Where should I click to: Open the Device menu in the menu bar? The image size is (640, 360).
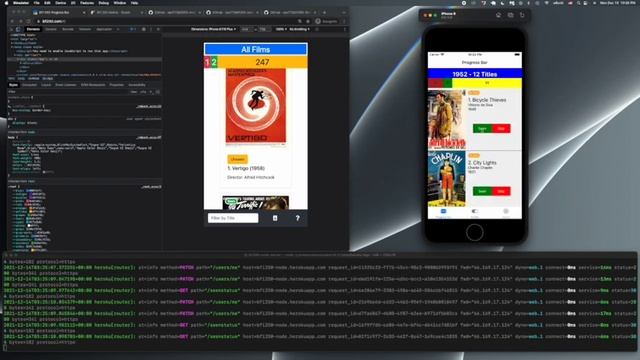pos(60,3)
